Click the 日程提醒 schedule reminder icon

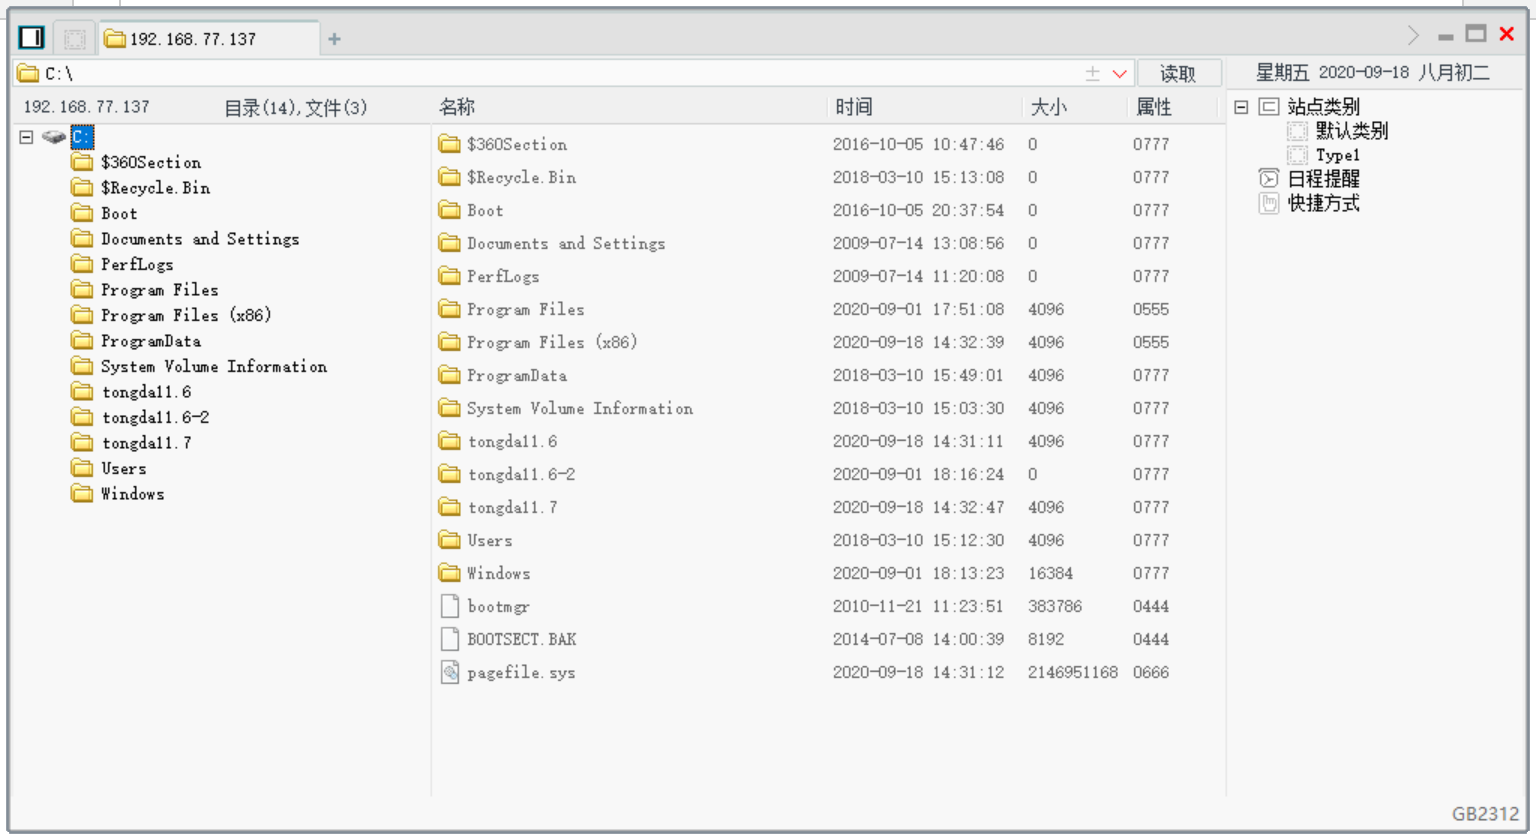[1268, 179]
